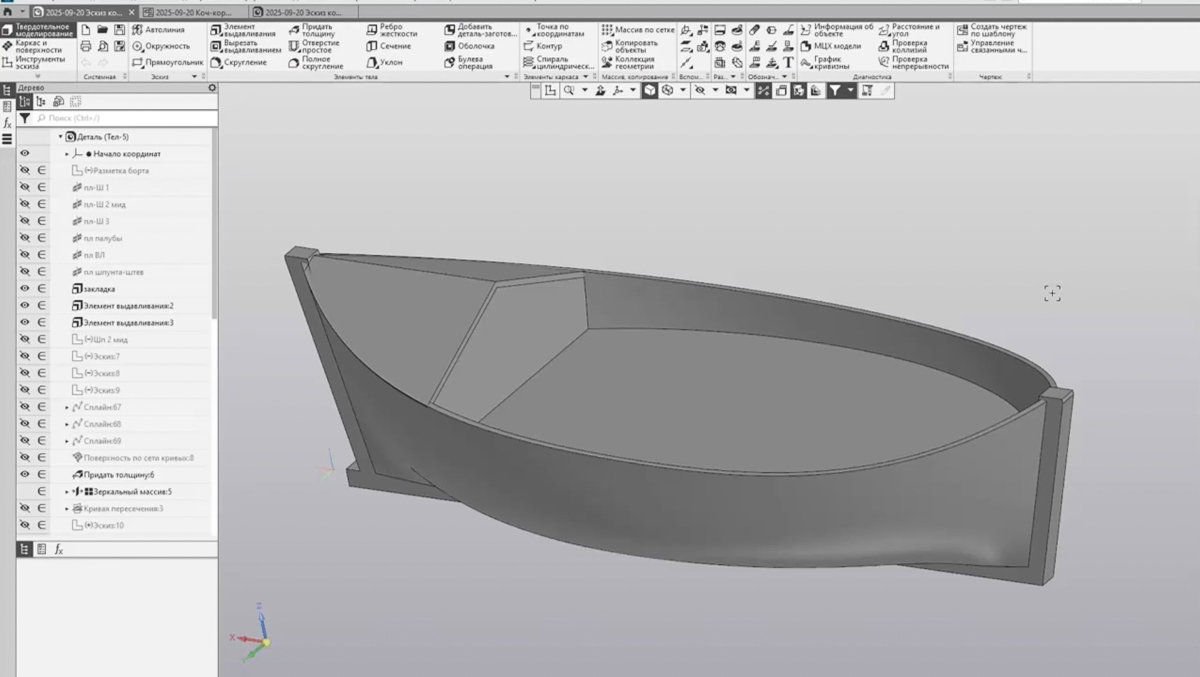
Task: Expand the Зеркальный массив:5 node
Action: pyautogui.click(x=67, y=492)
